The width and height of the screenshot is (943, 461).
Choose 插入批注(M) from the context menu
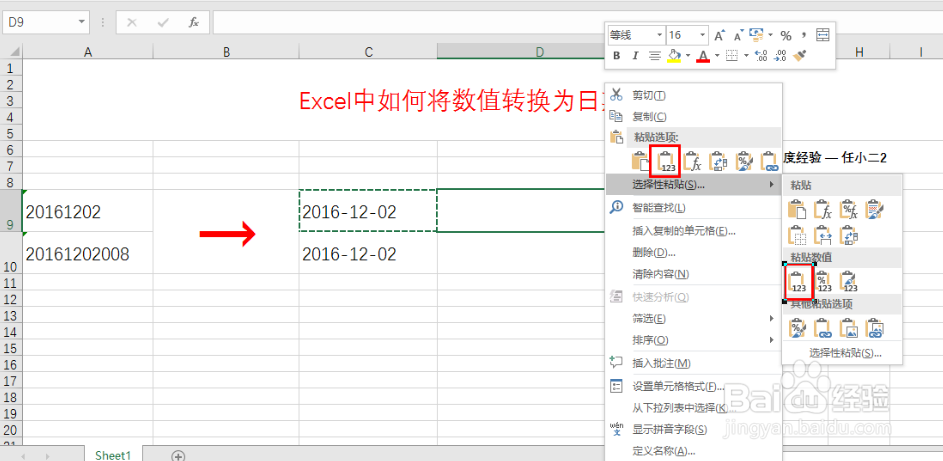(693, 363)
